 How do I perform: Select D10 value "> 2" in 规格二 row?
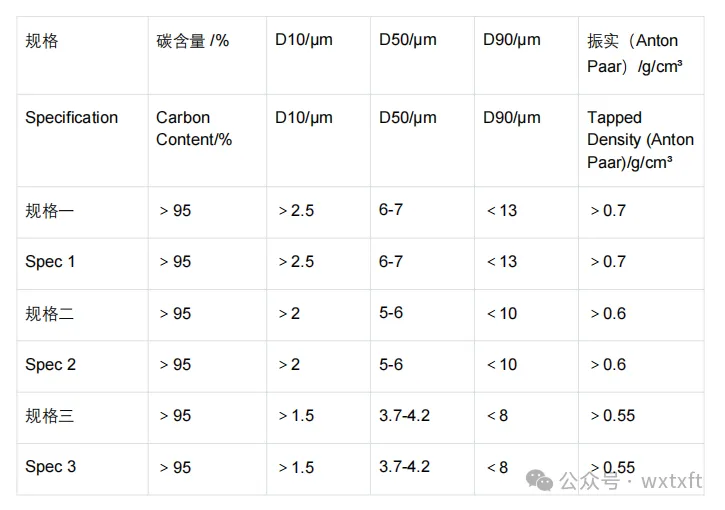click(289, 314)
